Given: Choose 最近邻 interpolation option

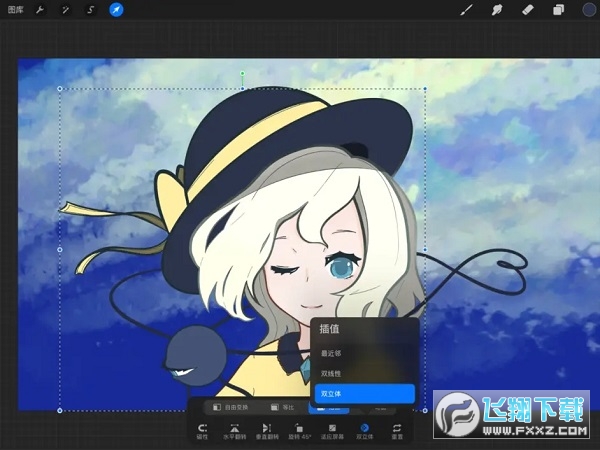Looking at the screenshot, I should (x=365, y=353).
